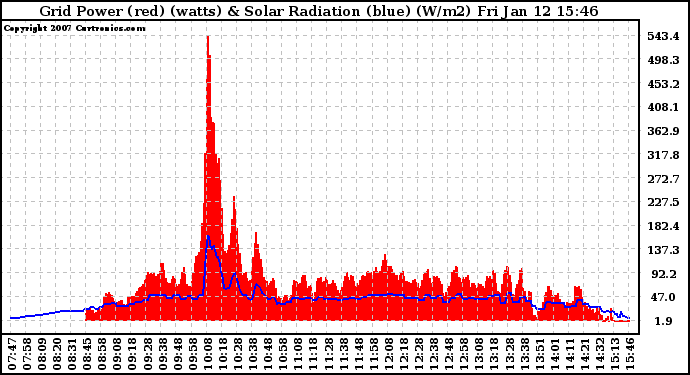Click the 15:13 time label
The height and width of the screenshot is (375, 690).
tap(615, 354)
